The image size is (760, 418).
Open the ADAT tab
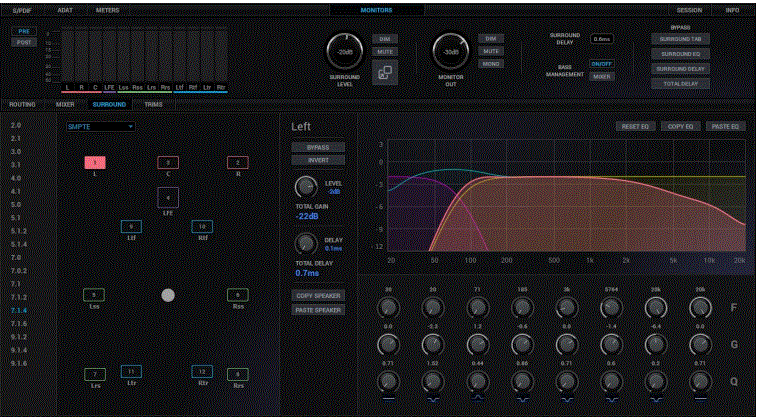pos(65,10)
